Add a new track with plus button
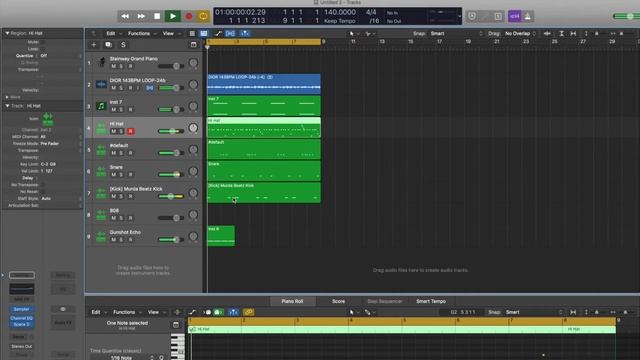The width and height of the screenshot is (640, 360). [x=94, y=45]
